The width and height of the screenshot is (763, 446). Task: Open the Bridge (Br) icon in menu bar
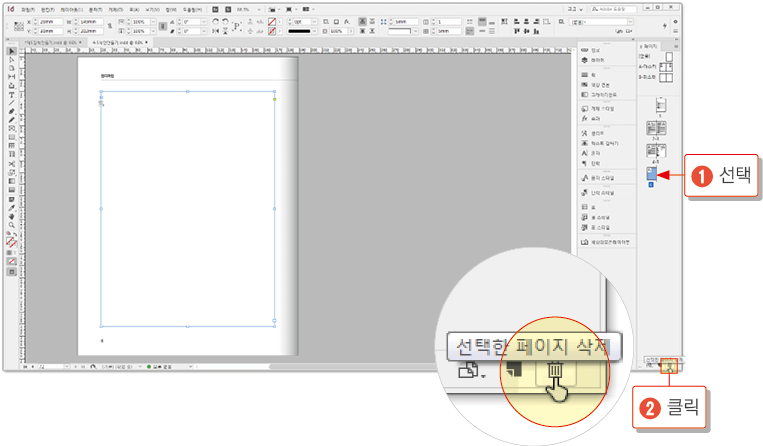tap(215, 9)
